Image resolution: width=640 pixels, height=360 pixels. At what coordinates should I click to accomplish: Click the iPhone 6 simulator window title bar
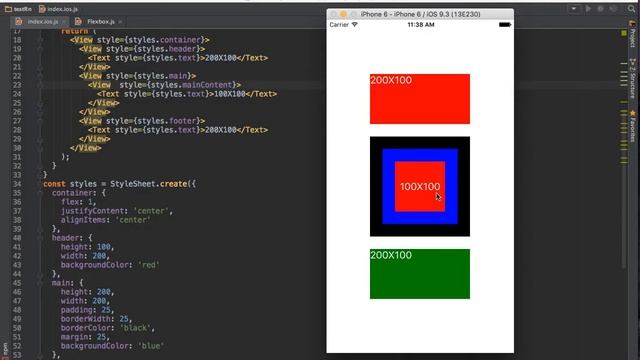click(x=420, y=14)
